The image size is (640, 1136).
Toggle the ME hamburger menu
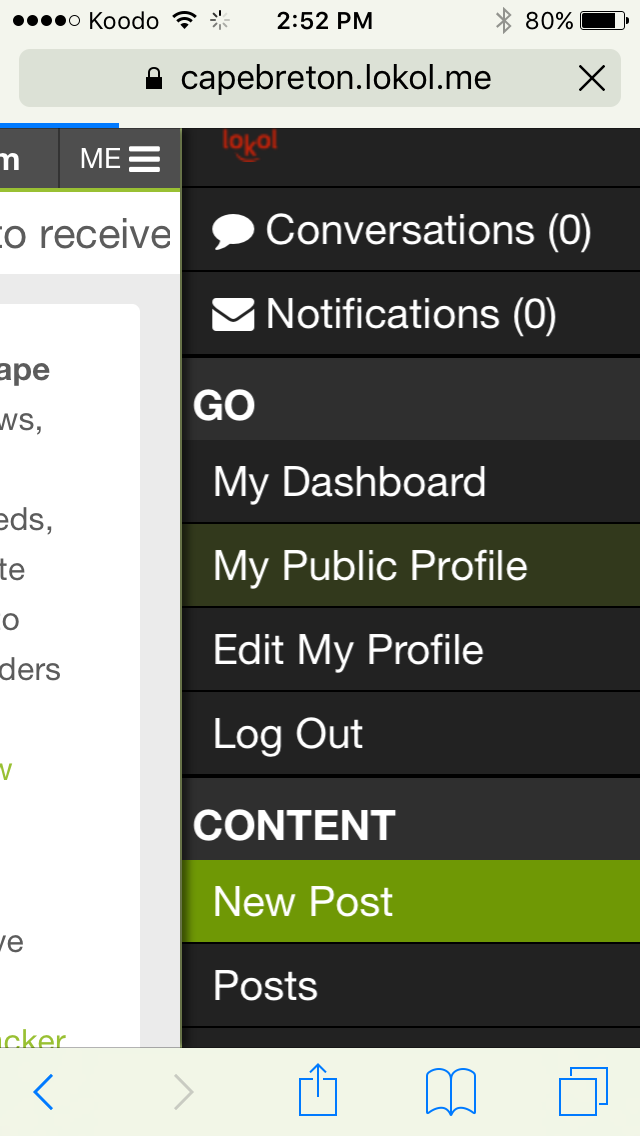120,159
